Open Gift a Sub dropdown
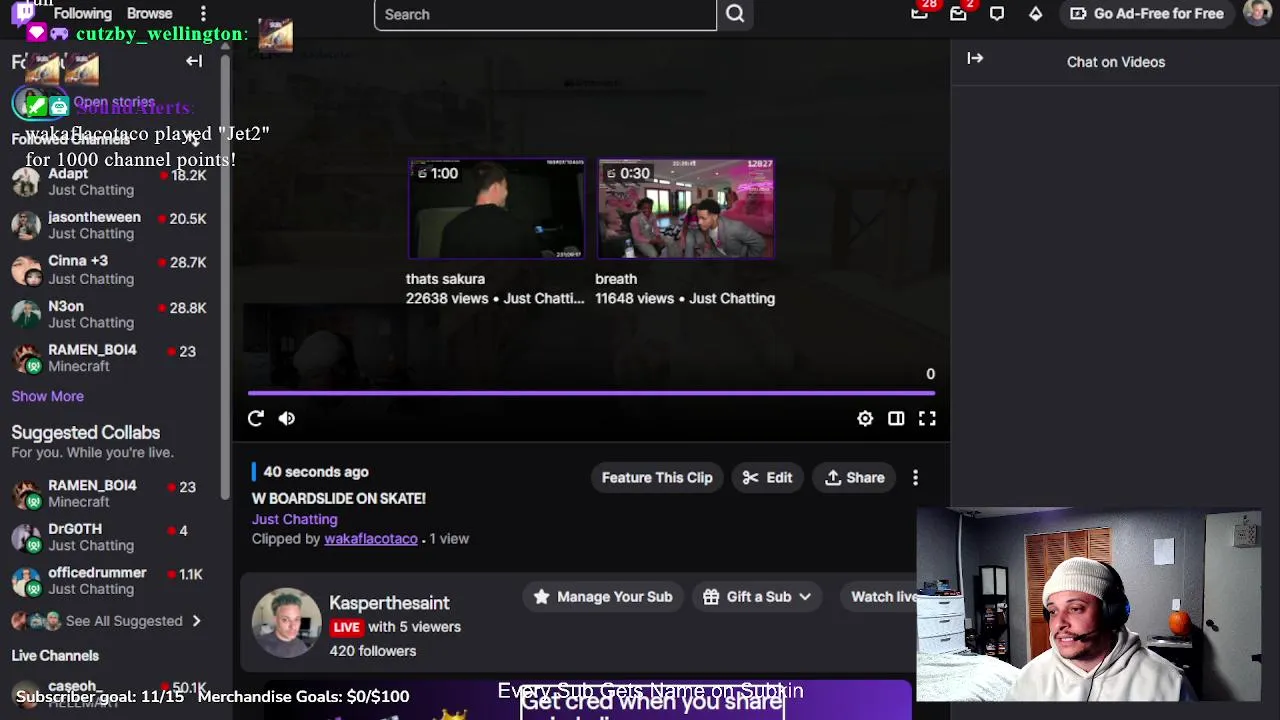 [x=757, y=597]
